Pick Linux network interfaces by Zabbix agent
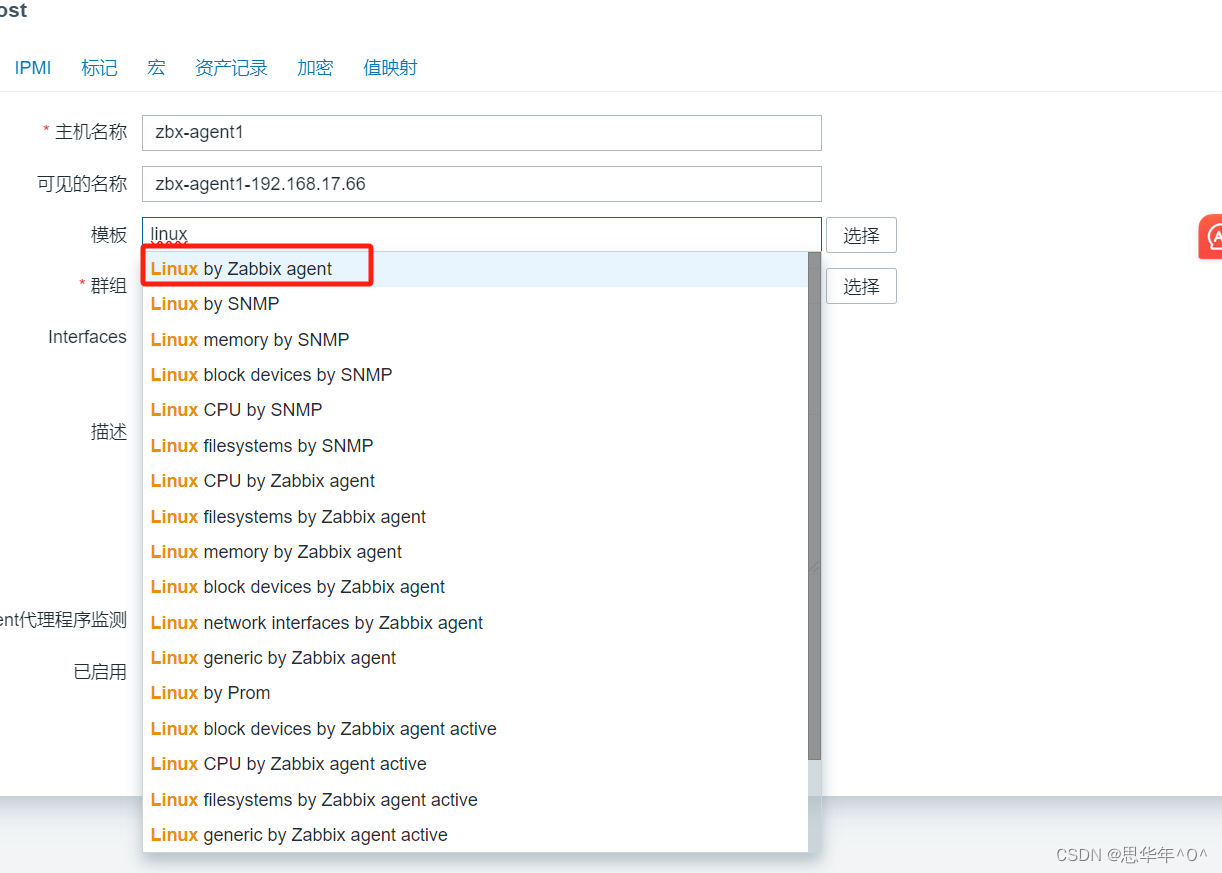This screenshot has width=1222, height=873. [475, 623]
